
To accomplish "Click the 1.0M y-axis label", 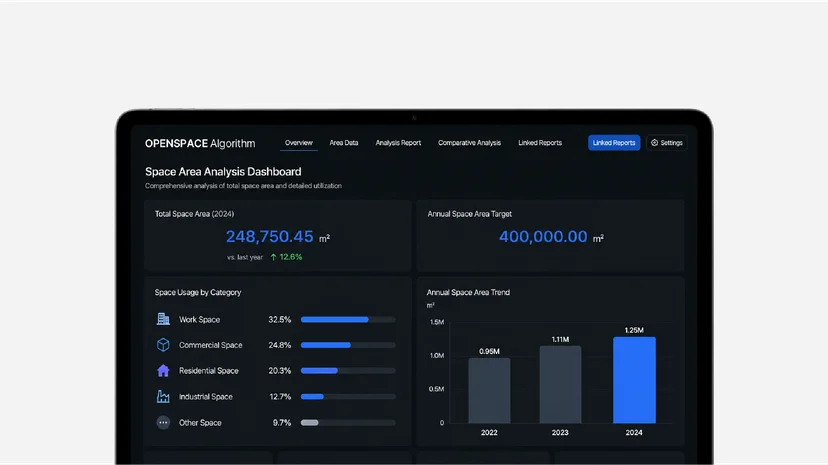I will coord(437,356).
